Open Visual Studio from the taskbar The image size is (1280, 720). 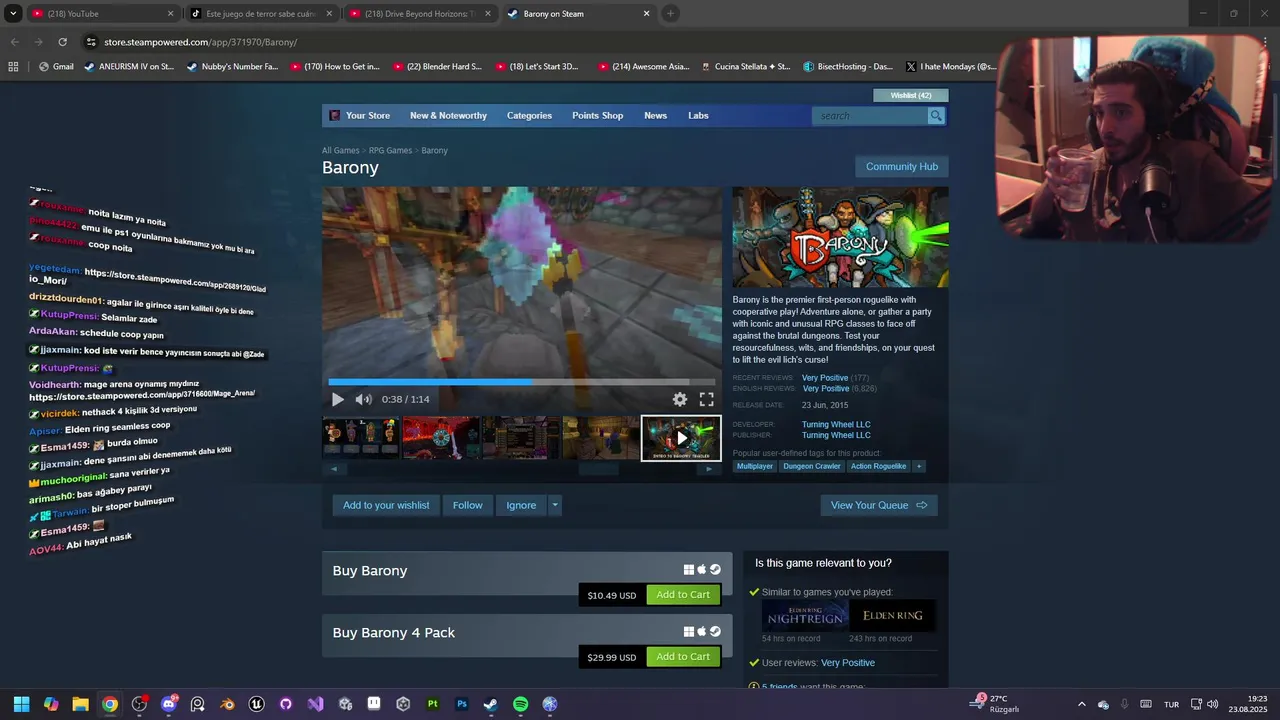(x=315, y=704)
